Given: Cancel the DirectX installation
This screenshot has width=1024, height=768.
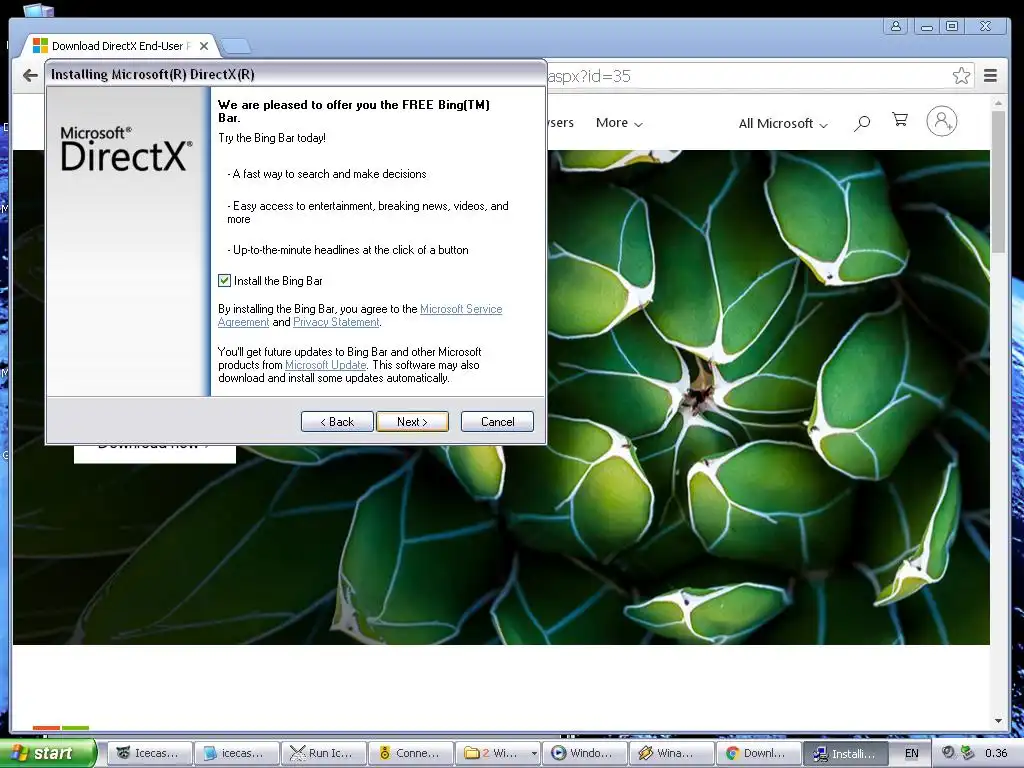Looking at the screenshot, I should pos(497,422).
